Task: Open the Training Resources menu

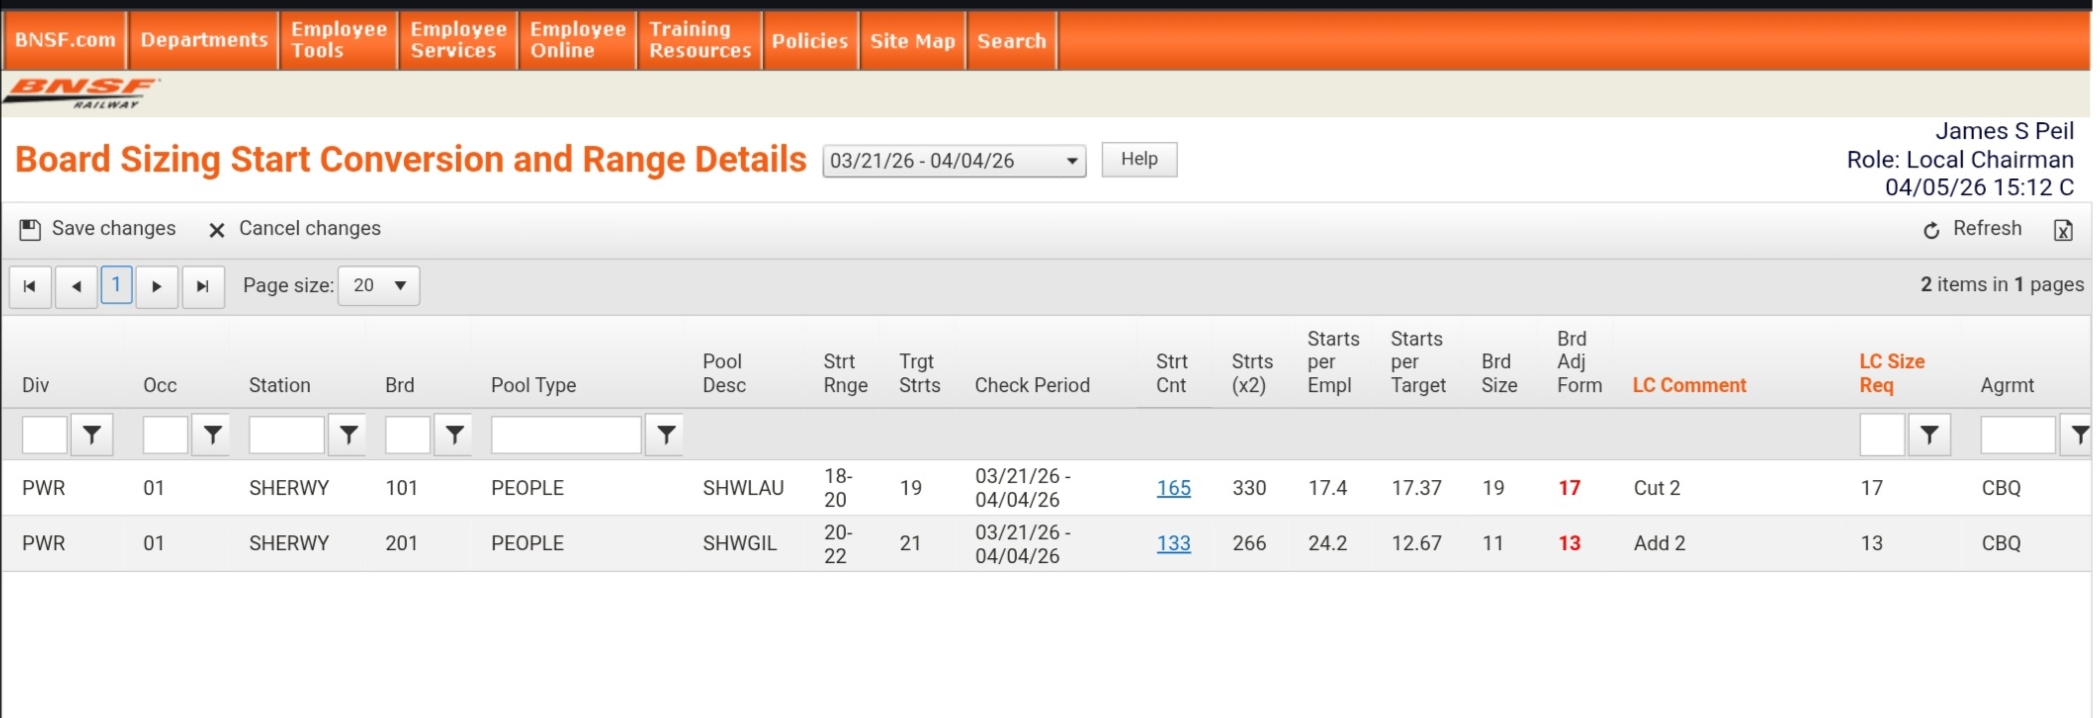Action: pyautogui.click(x=699, y=40)
